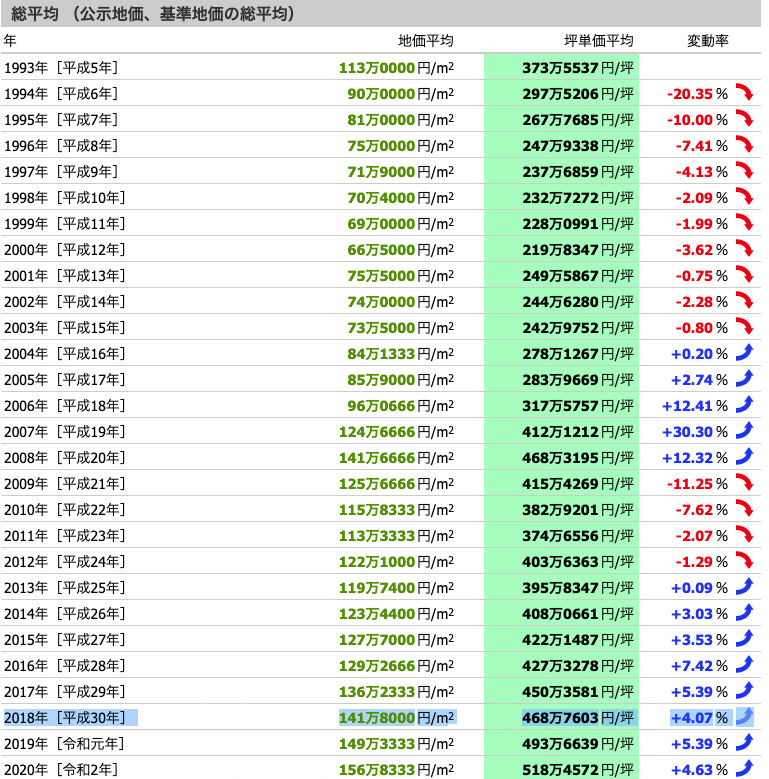Click the highlighted price 141万8000円/m²
Screen dimensions: 769x779
(x=396, y=717)
